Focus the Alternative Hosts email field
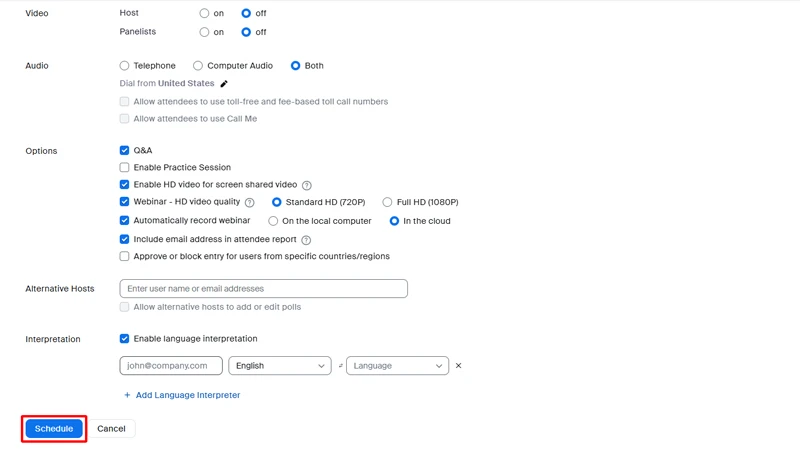The height and width of the screenshot is (453, 800). 263,289
